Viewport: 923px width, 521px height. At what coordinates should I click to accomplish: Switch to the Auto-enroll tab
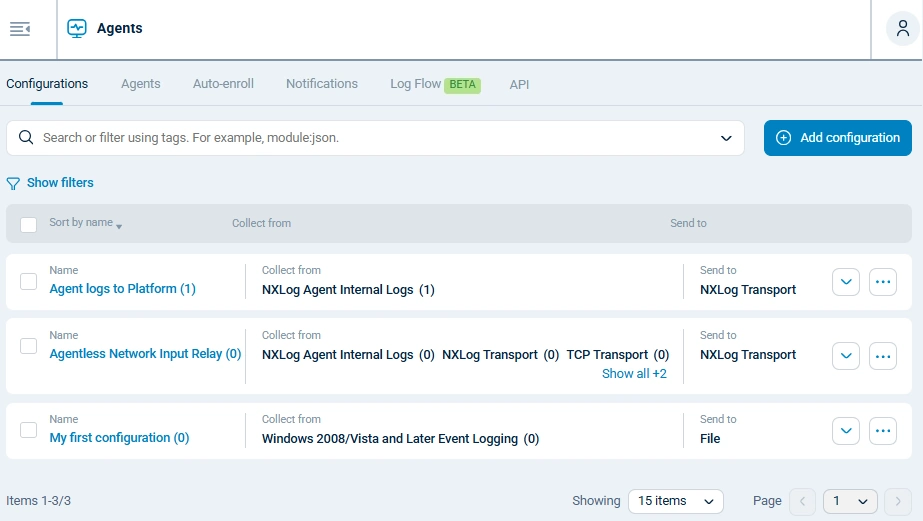(223, 84)
